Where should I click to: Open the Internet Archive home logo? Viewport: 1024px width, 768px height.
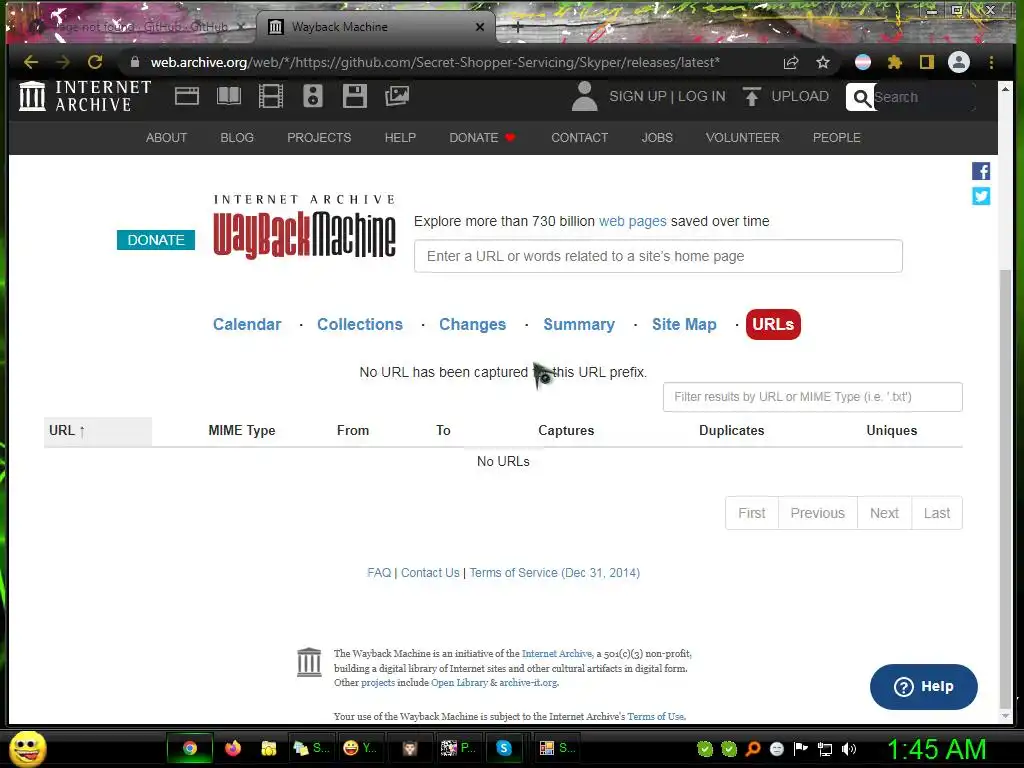(x=85, y=96)
